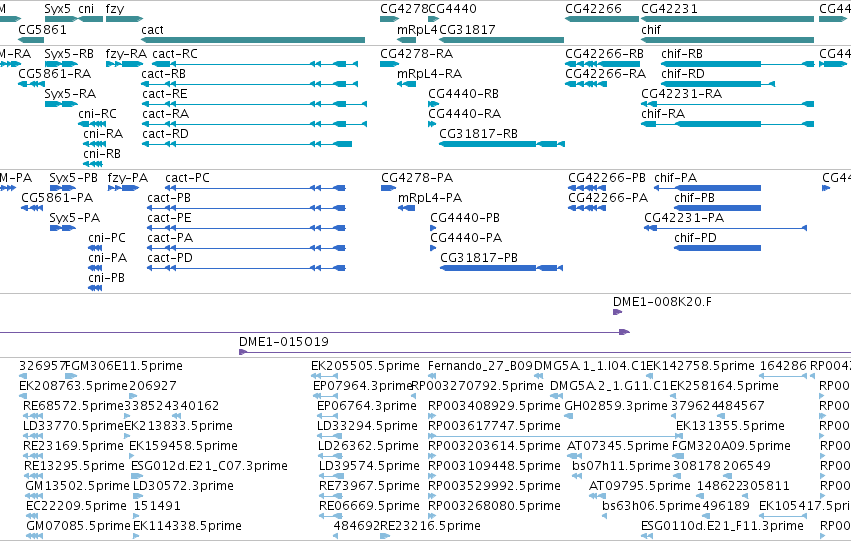The image size is (851, 541).
Task: Select transcript cact-RC
Action: 255,64
